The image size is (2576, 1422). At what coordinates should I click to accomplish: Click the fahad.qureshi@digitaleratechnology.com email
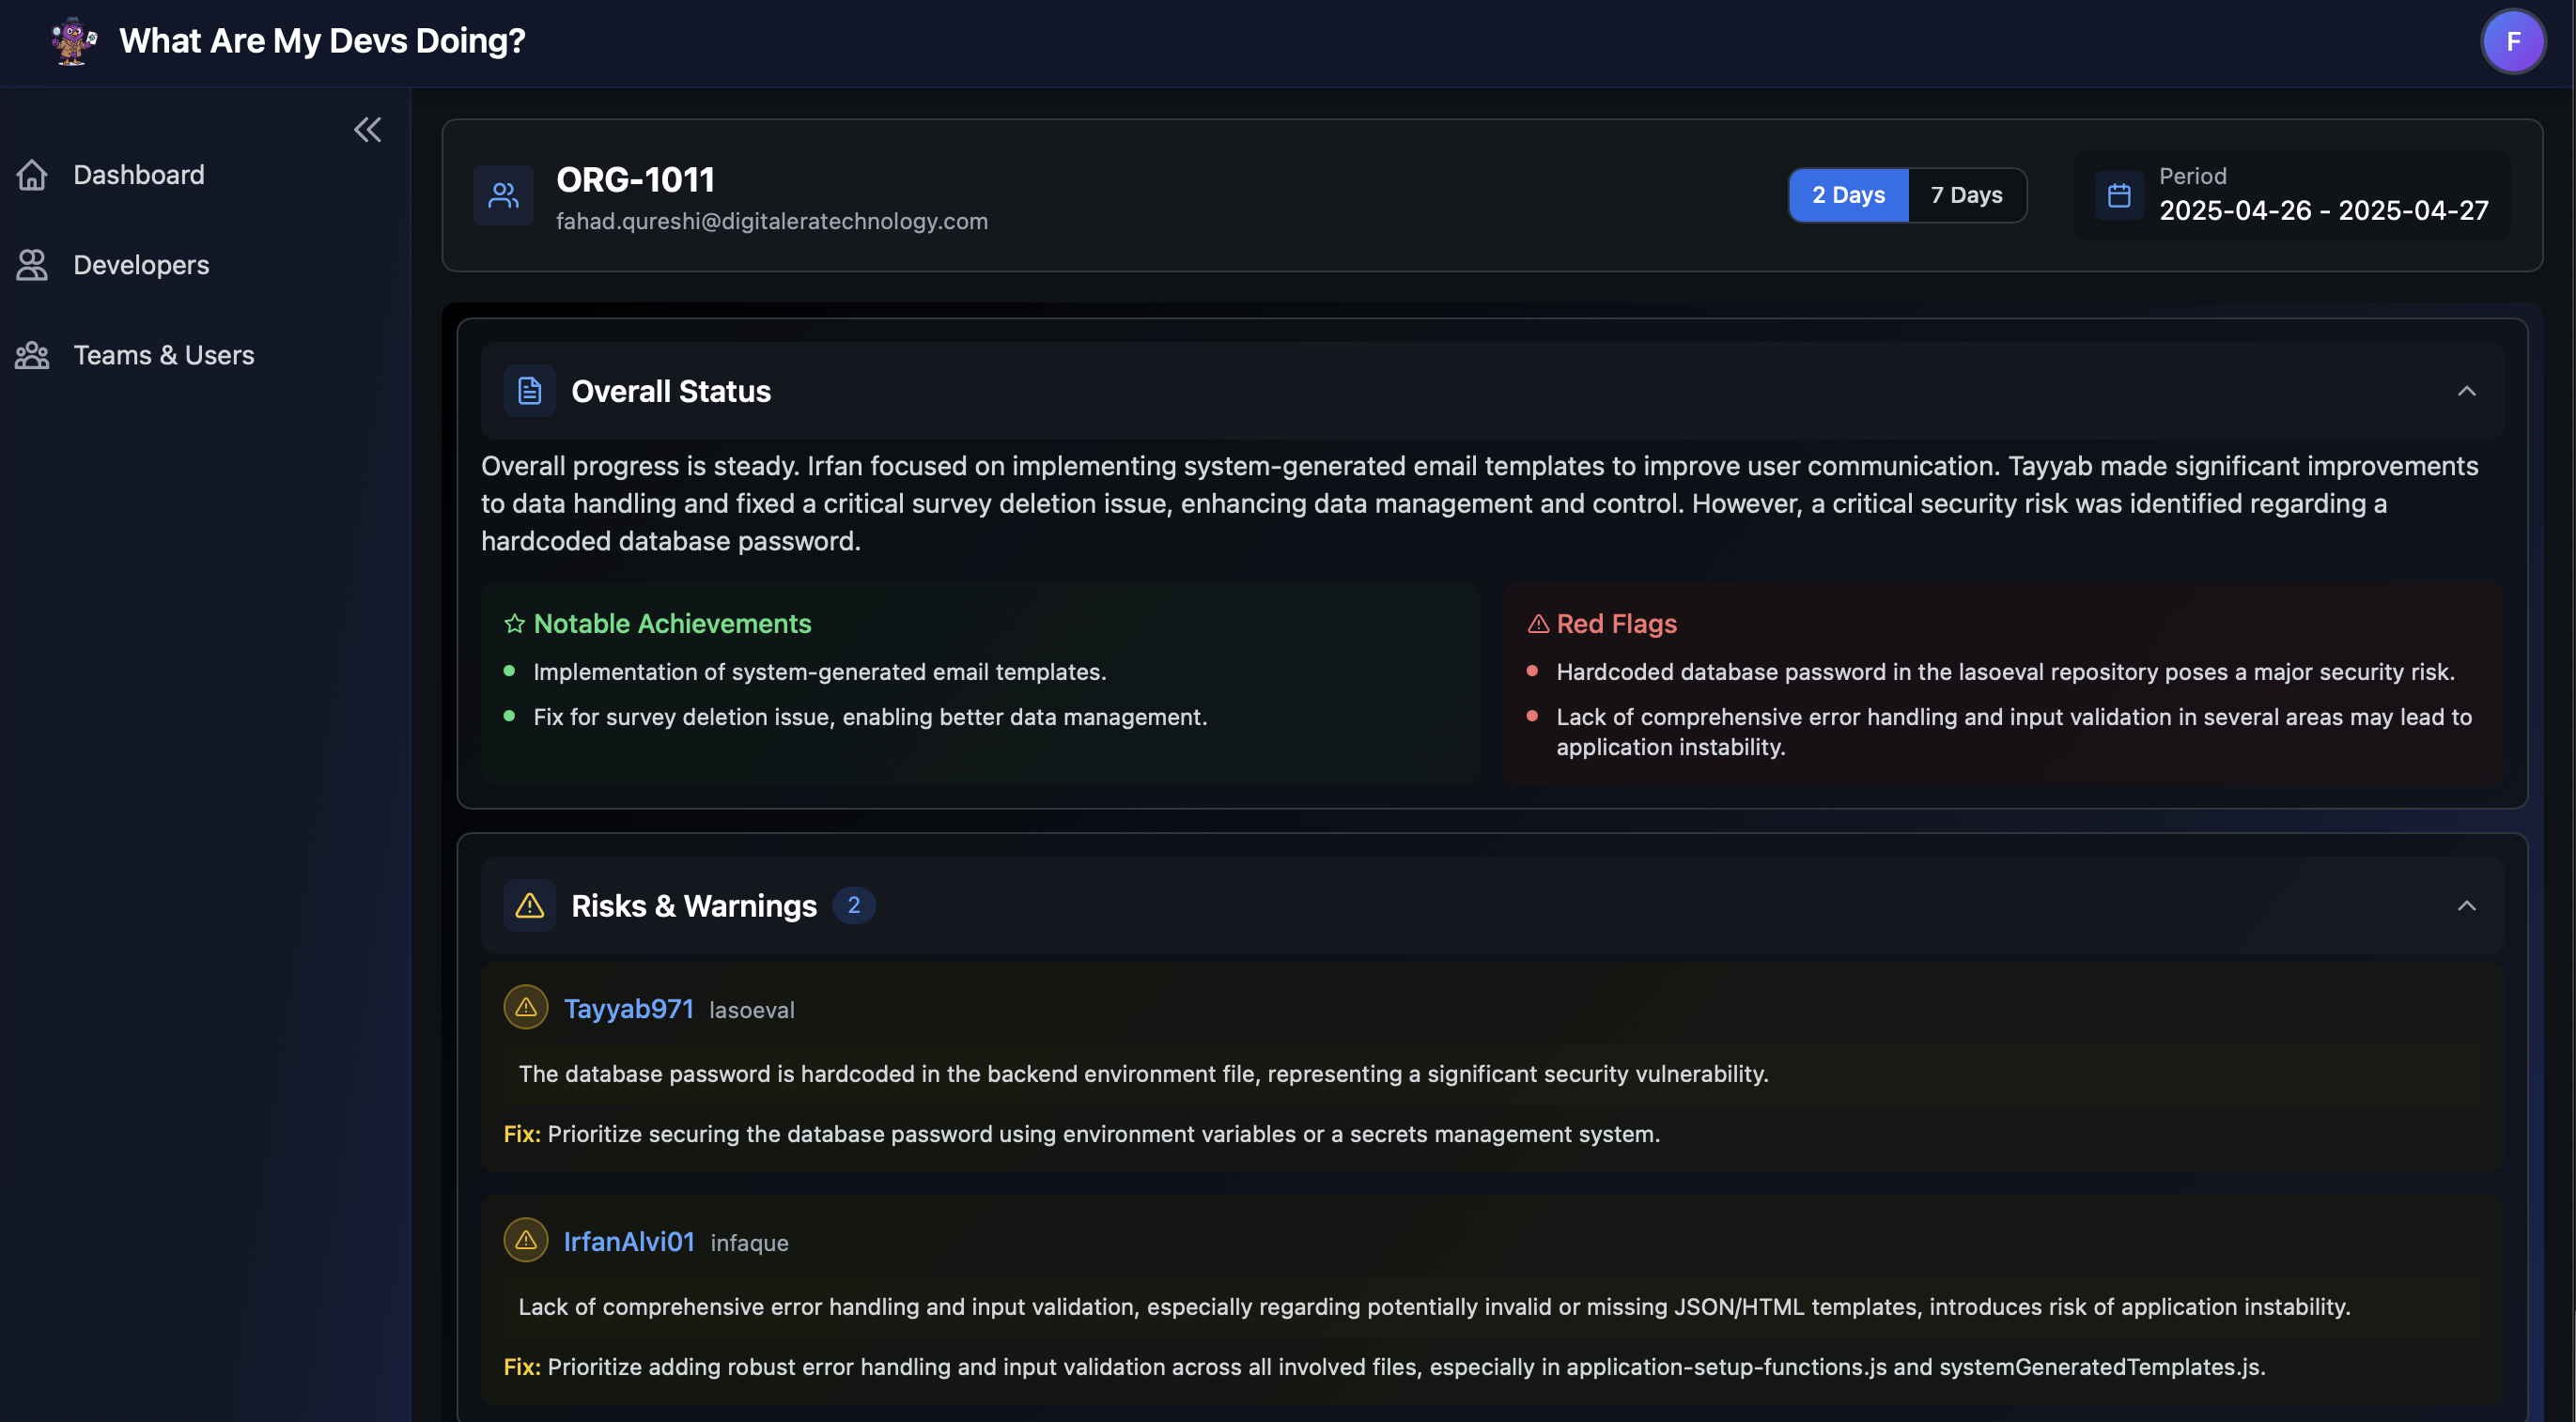(771, 222)
